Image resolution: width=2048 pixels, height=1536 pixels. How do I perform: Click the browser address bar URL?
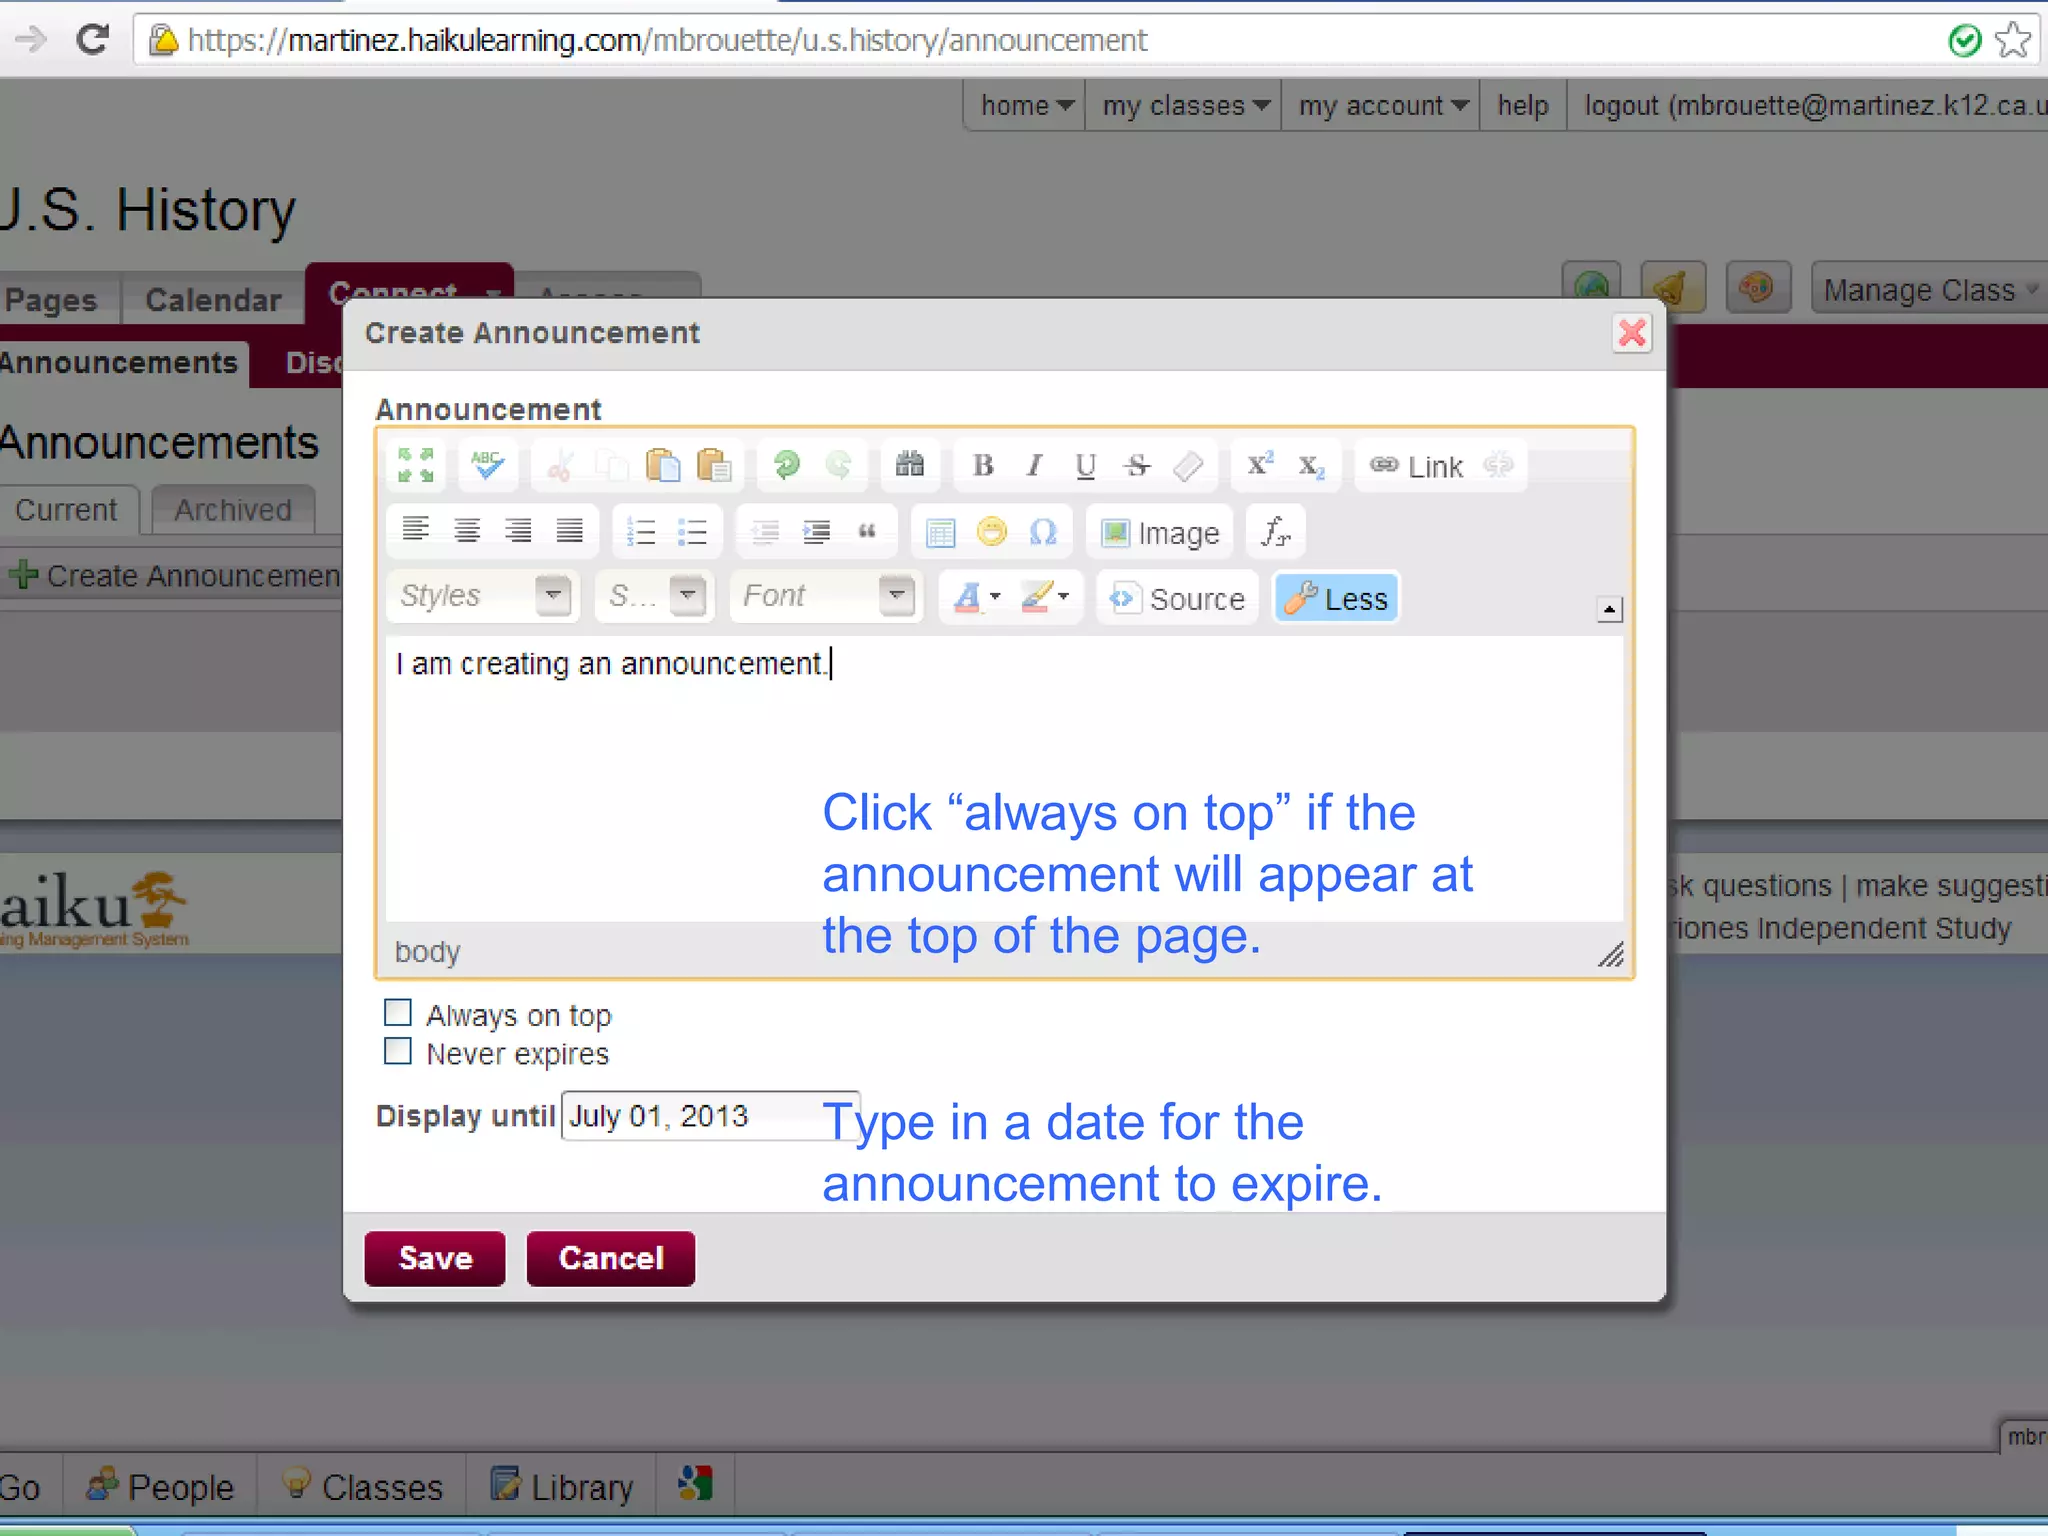pos(667,41)
